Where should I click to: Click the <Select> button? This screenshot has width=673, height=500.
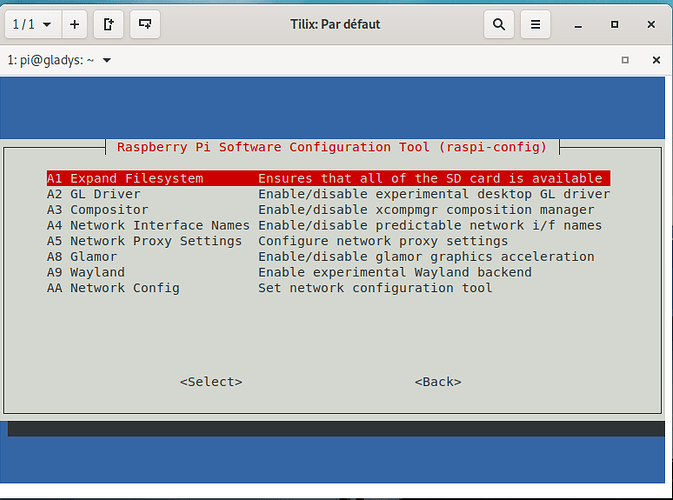point(211,382)
